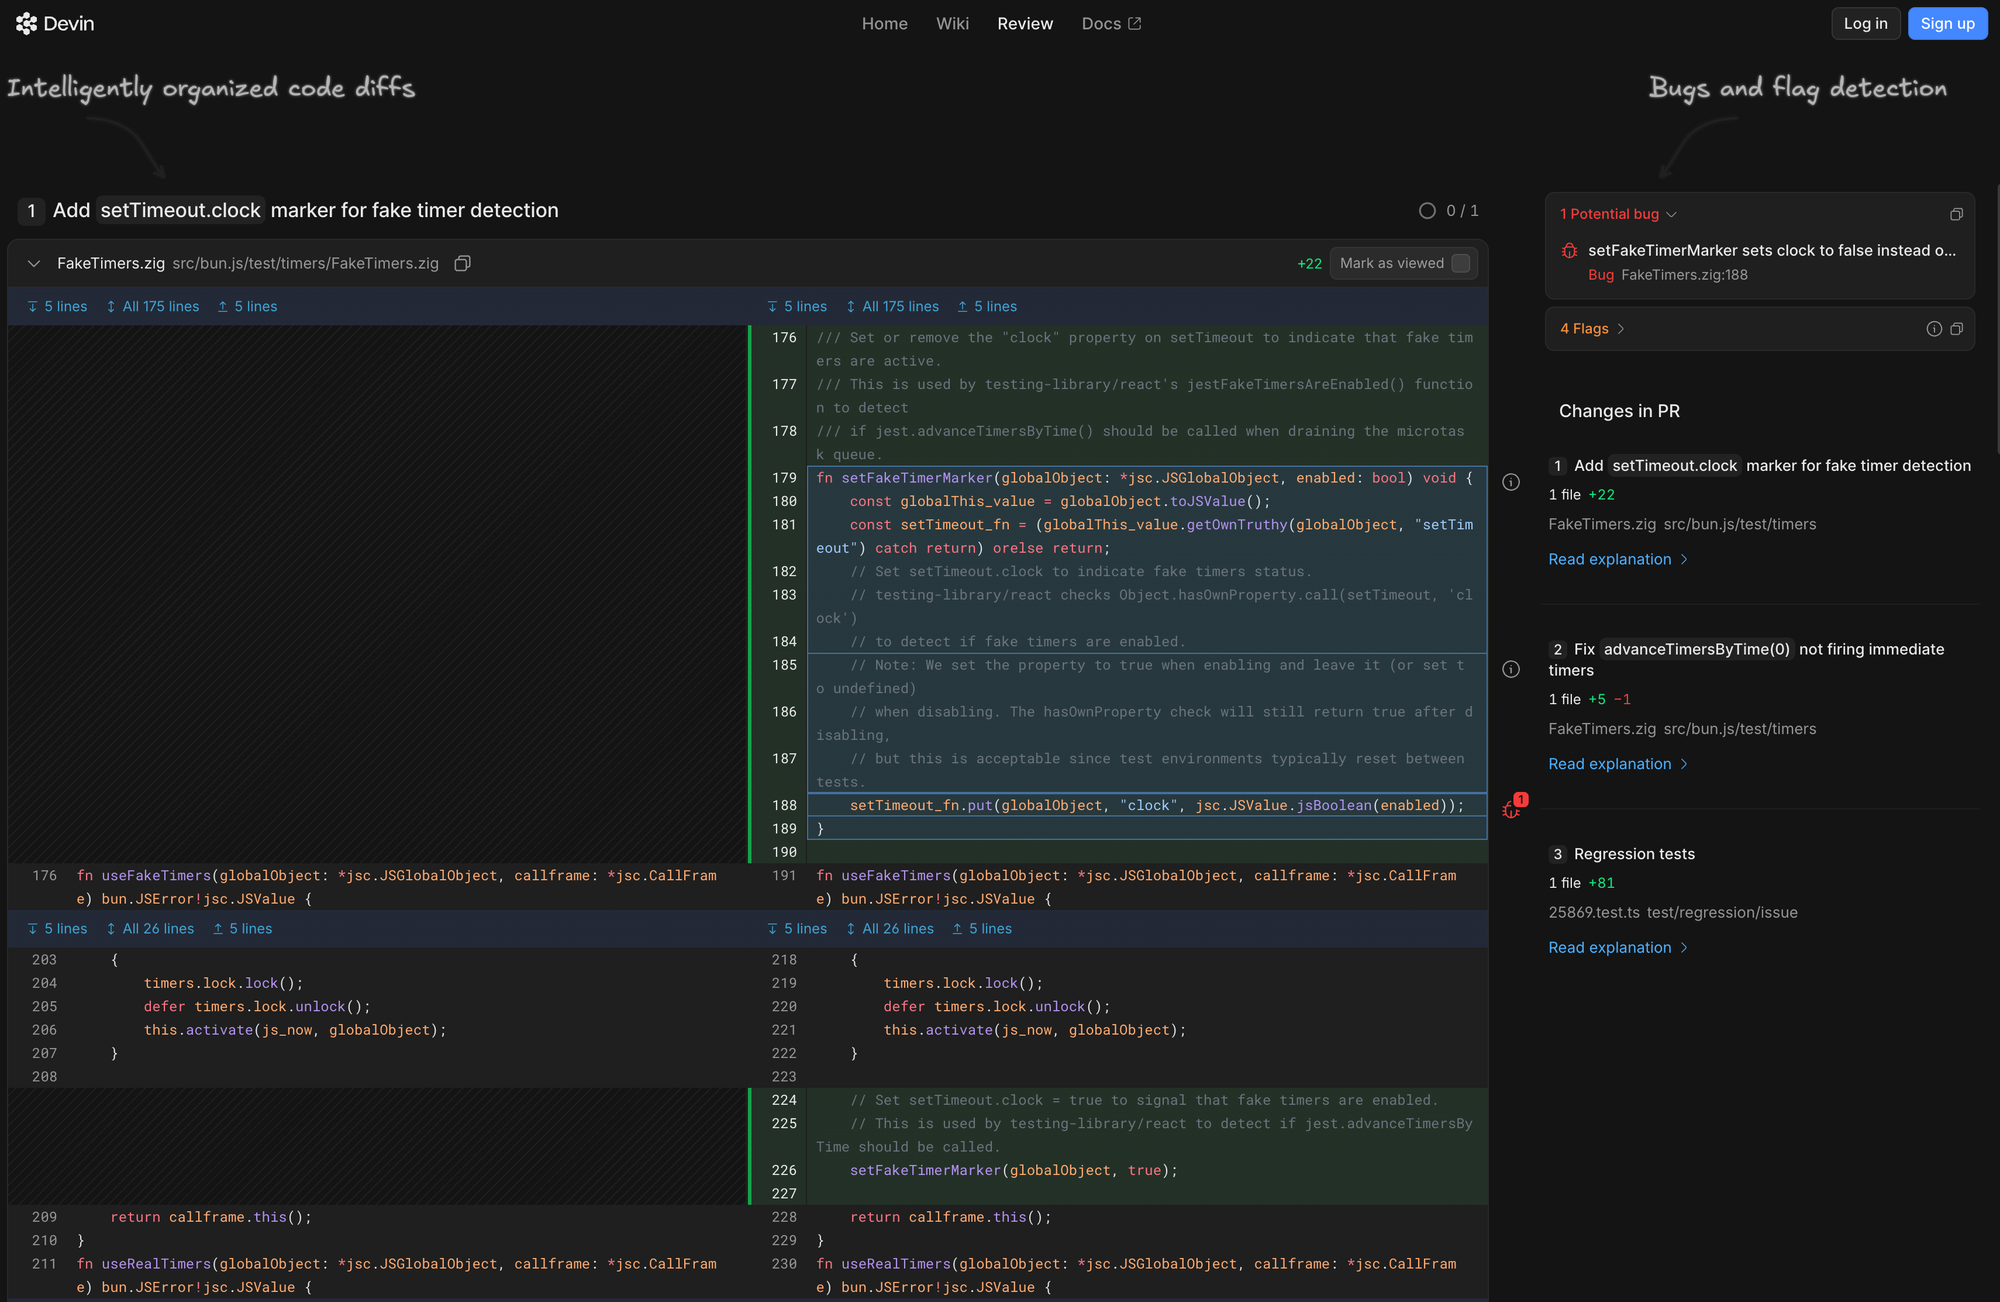Click the Log in button
The height and width of the screenshot is (1302, 2000).
(1865, 23)
